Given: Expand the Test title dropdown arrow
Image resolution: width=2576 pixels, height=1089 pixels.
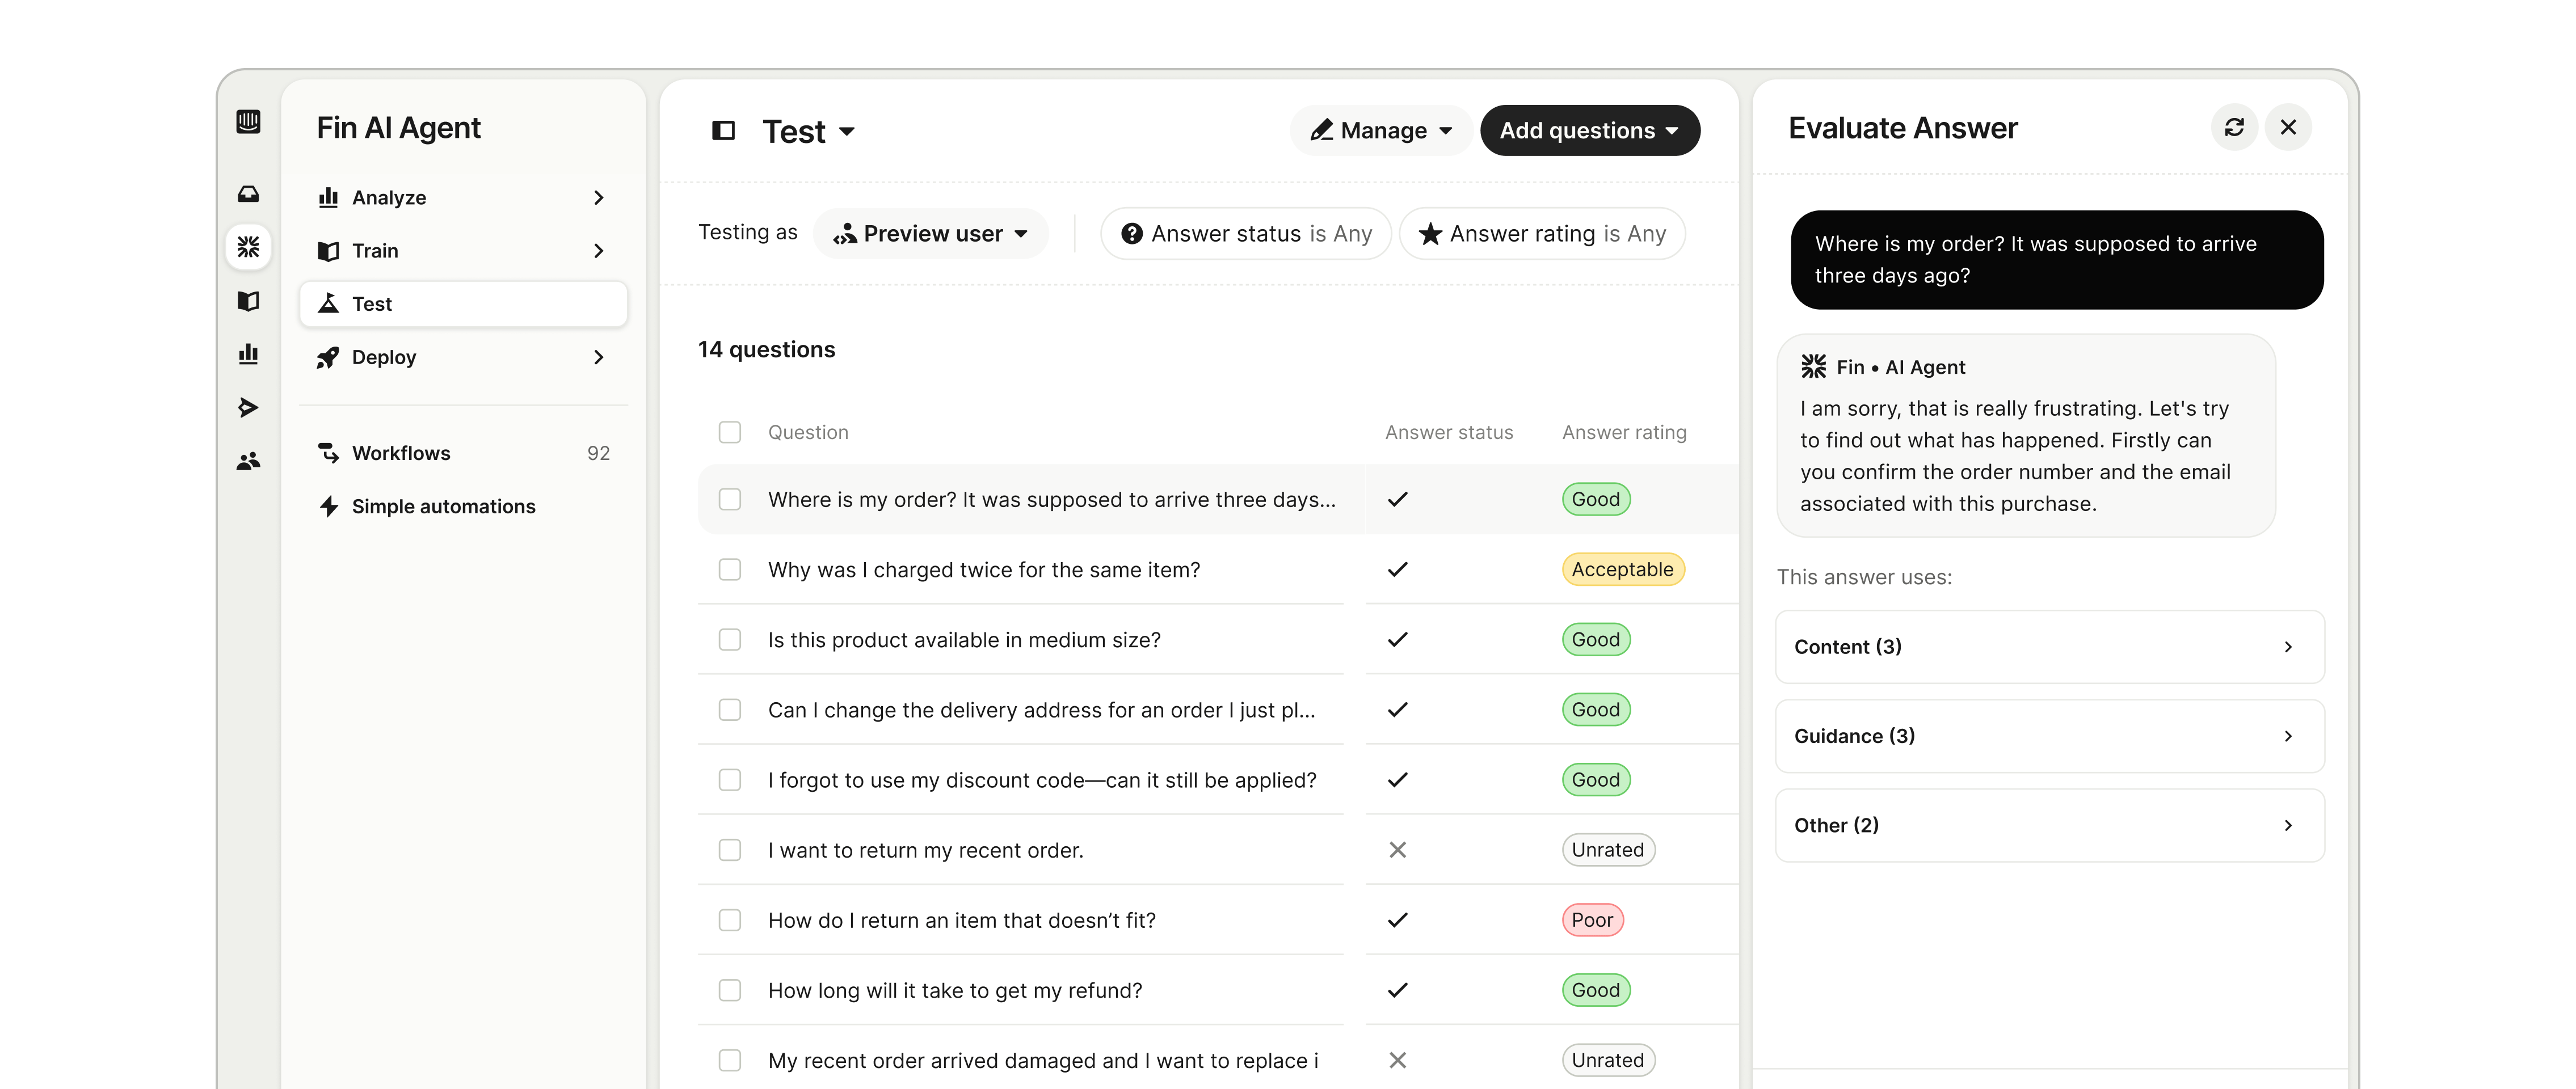Looking at the screenshot, I should (x=848, y=131).
